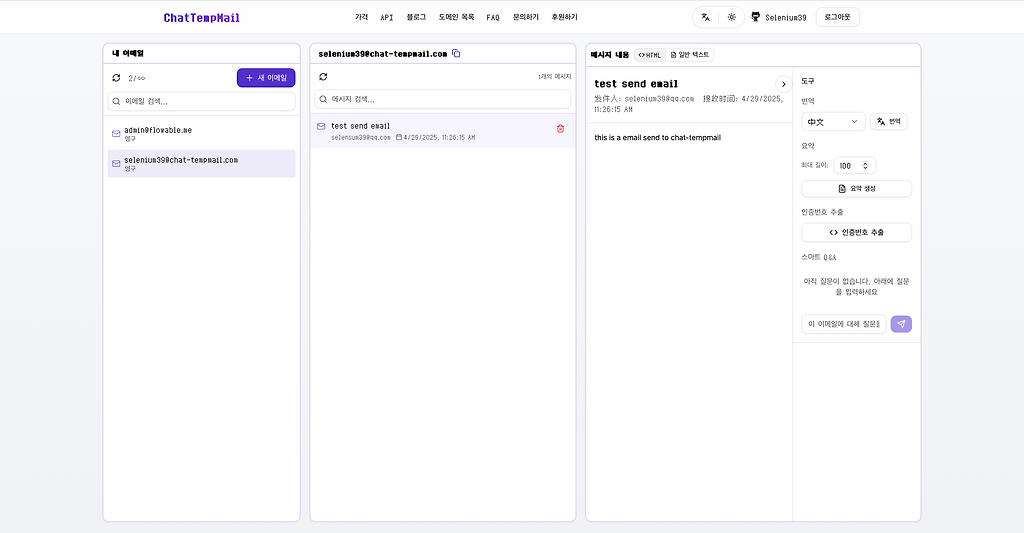Open the Selenium39 username link
This screenshot has width=1024, height=533.
[x=786, y=18]
